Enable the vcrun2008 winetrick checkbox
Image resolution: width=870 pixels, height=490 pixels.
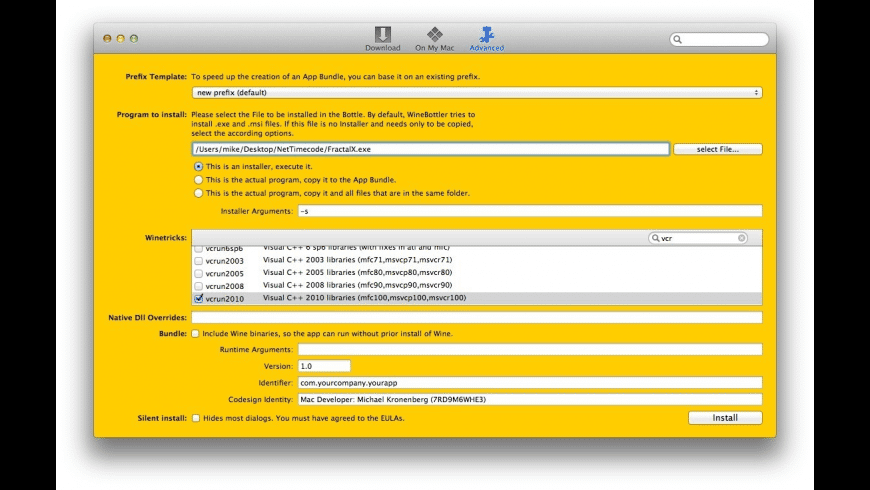[x=198, y=285]
